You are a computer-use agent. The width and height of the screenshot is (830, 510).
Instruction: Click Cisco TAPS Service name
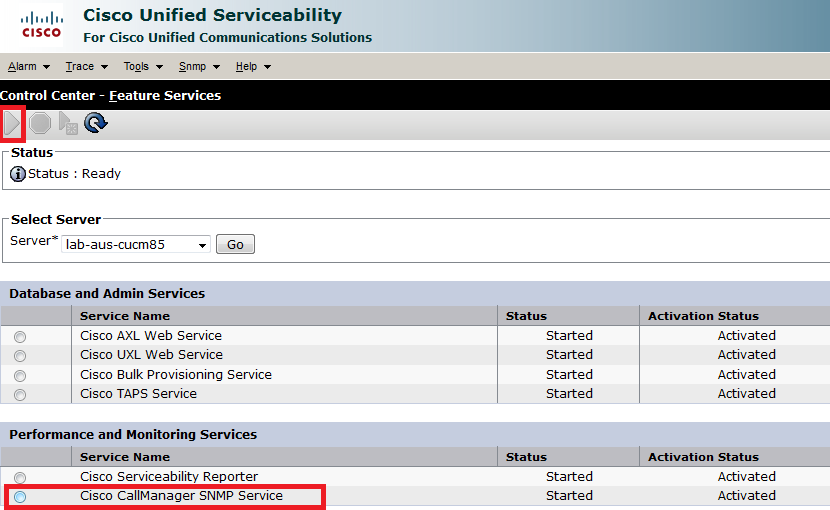click(138, 393)
